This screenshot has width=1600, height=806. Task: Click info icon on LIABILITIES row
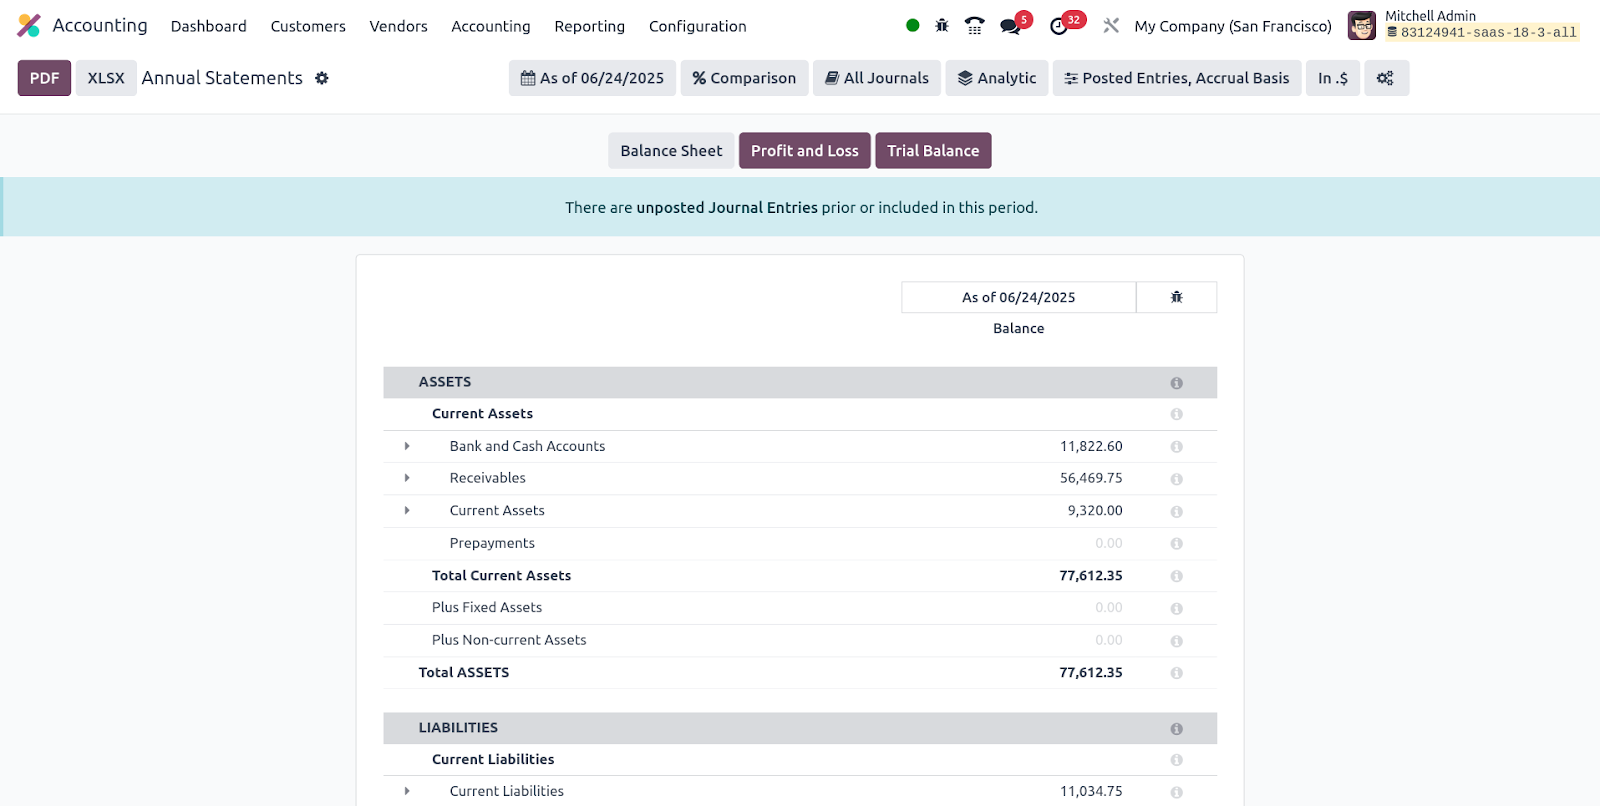tap(1176, 729)
